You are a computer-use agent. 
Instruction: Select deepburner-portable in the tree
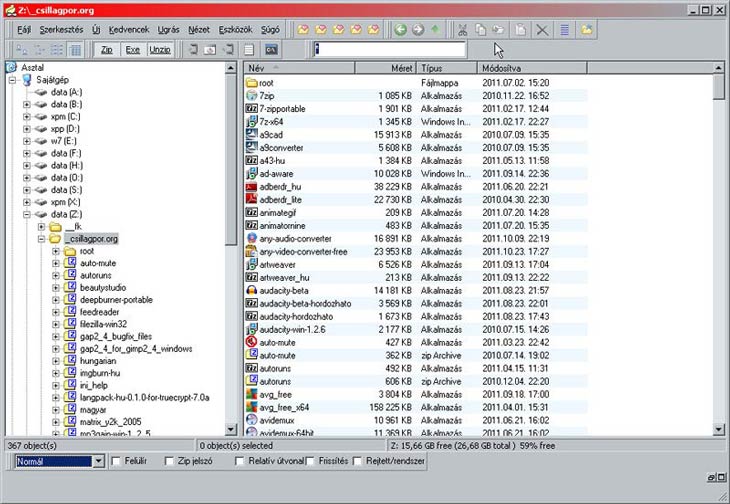point(116,300)
